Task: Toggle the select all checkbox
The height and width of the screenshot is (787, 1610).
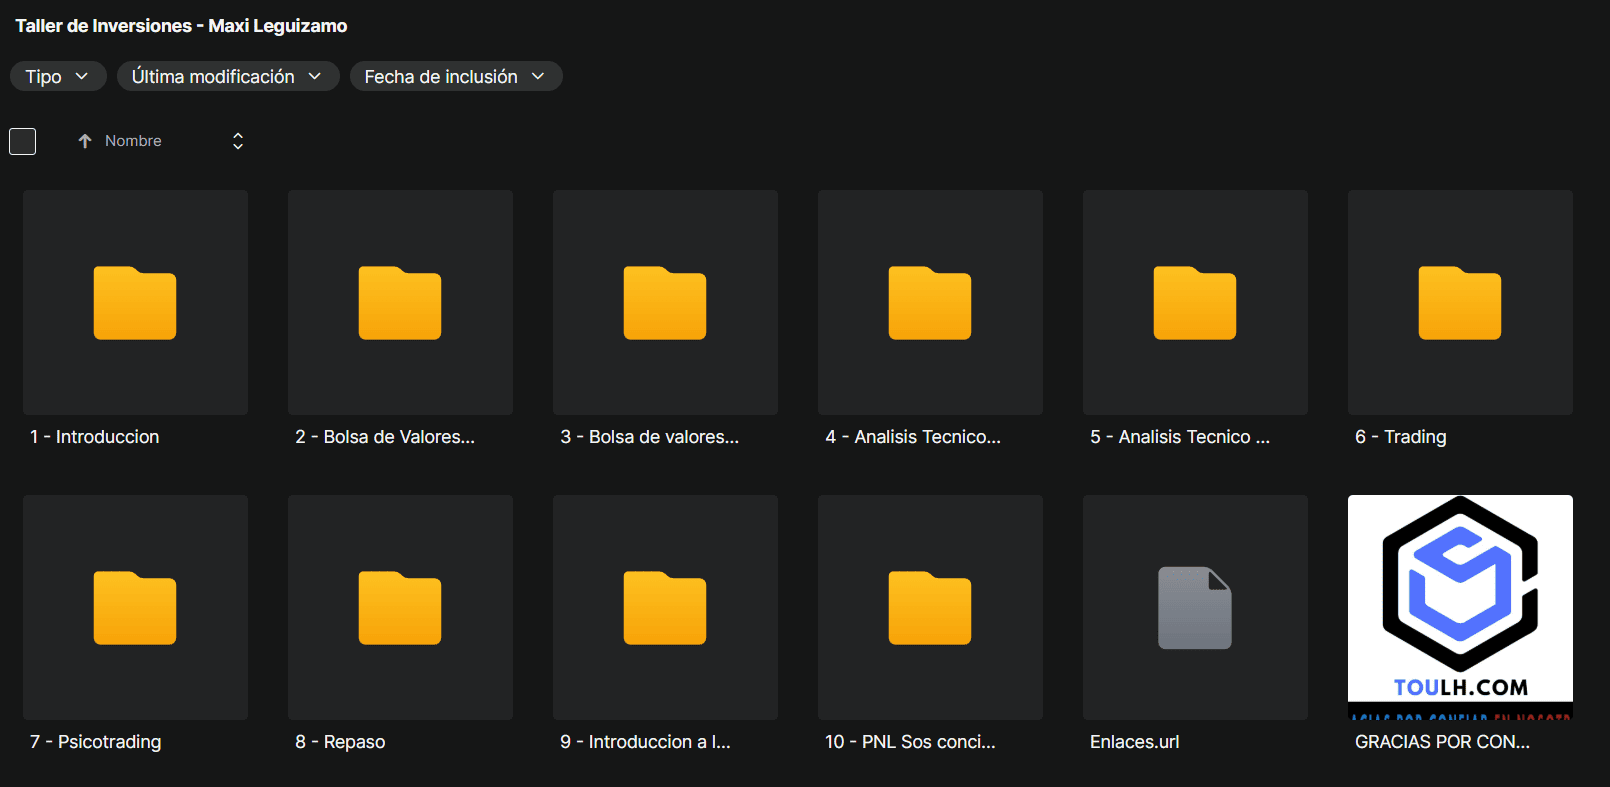Action: (23, 141)
